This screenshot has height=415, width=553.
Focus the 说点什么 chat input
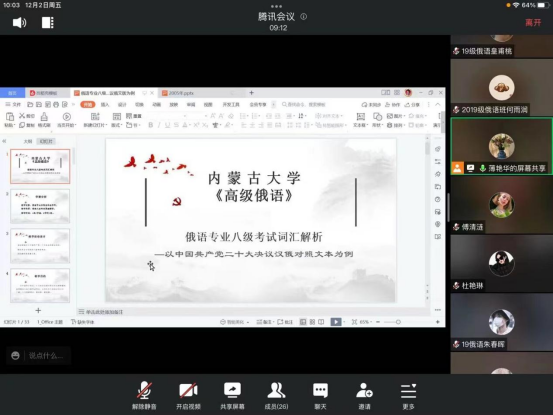[x=47, y=355]
